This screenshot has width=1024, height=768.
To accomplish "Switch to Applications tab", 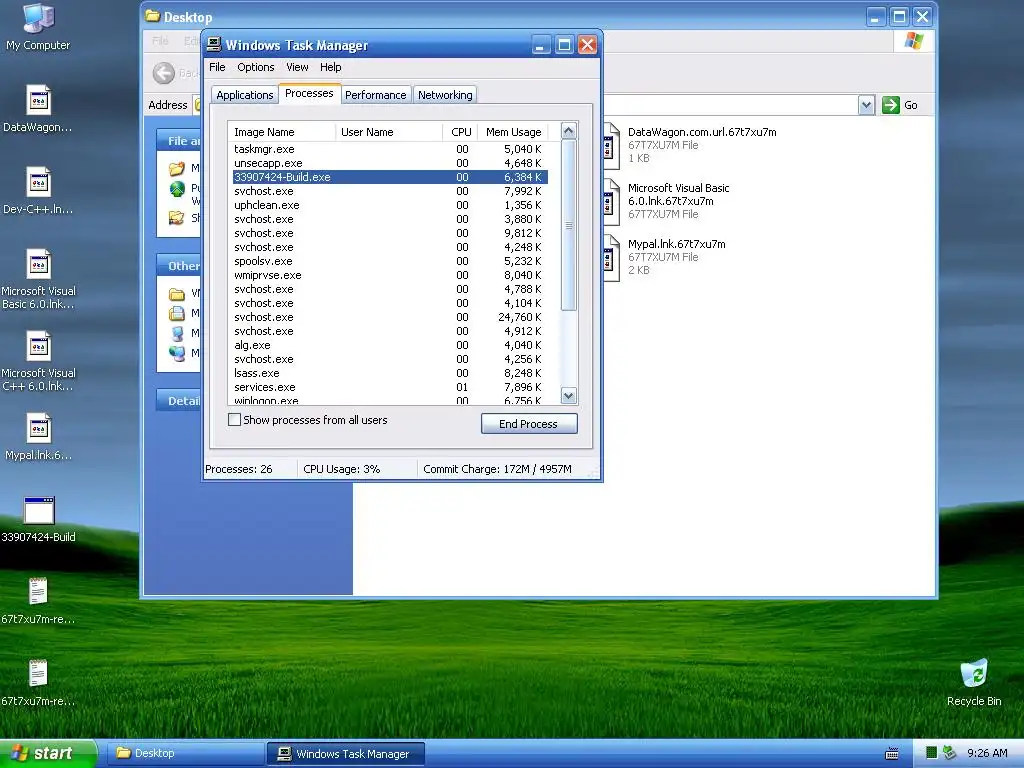I will point(244,95).
